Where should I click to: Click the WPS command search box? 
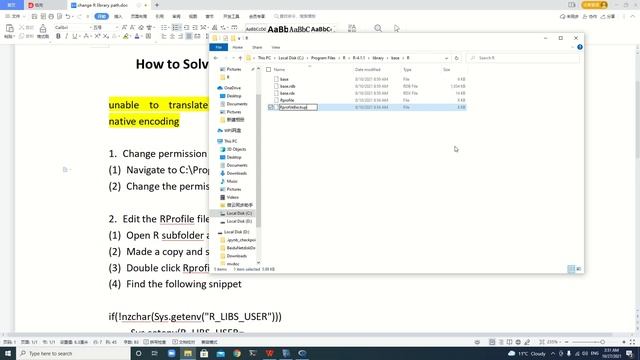[296, 16]
